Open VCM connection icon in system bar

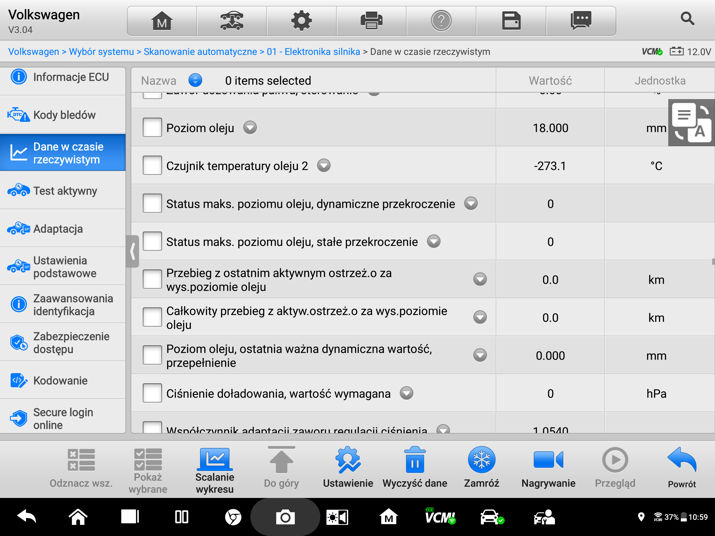[x=440, y=516]
